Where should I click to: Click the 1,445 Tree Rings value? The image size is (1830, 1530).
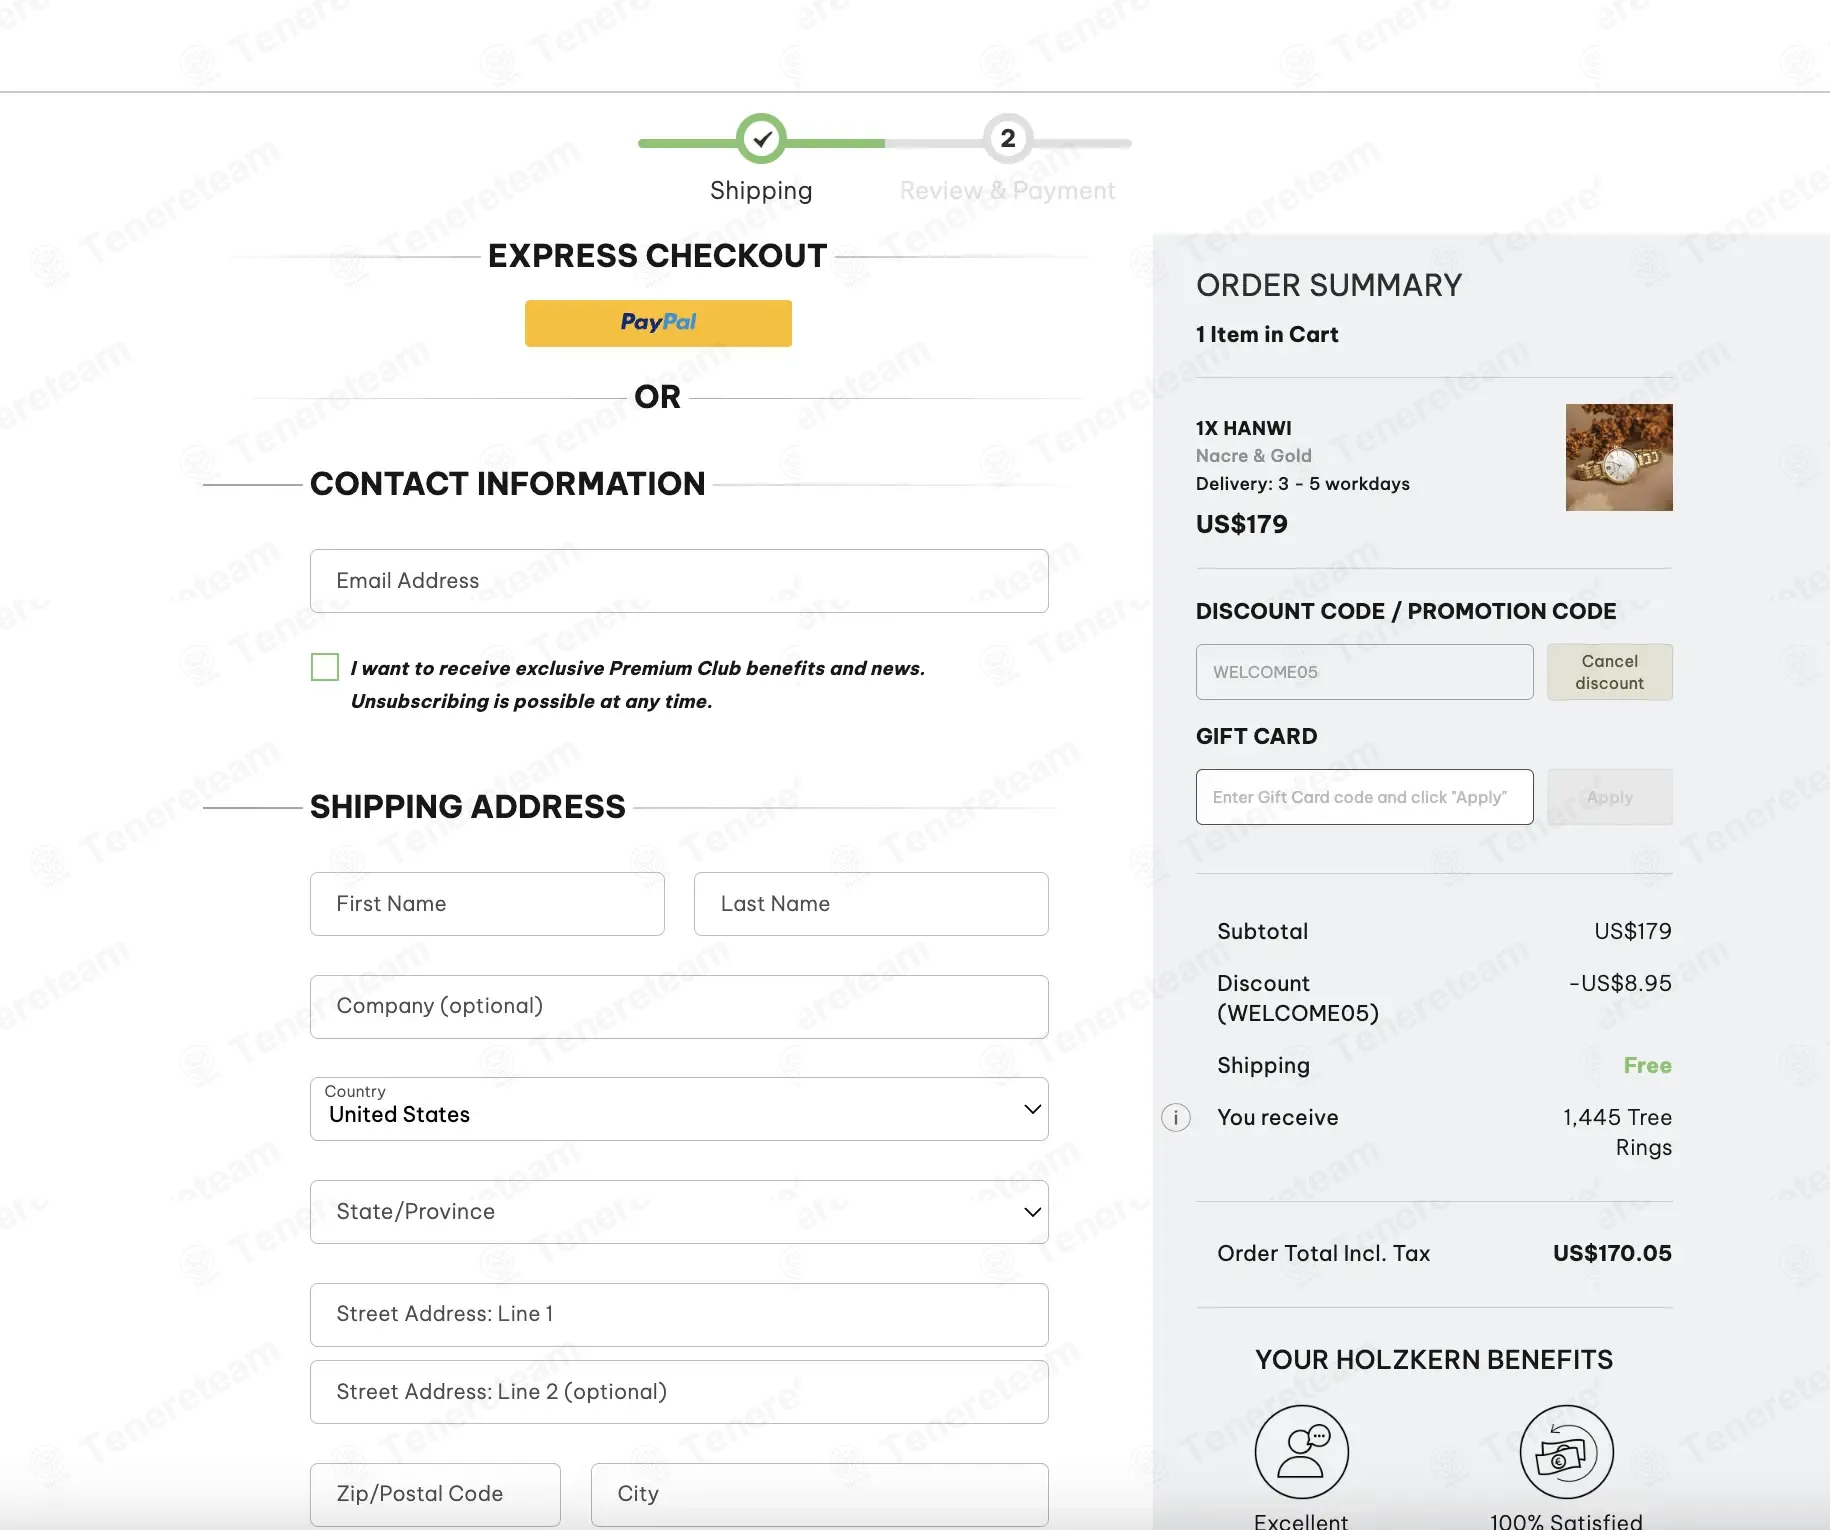pos(1617,1132)
